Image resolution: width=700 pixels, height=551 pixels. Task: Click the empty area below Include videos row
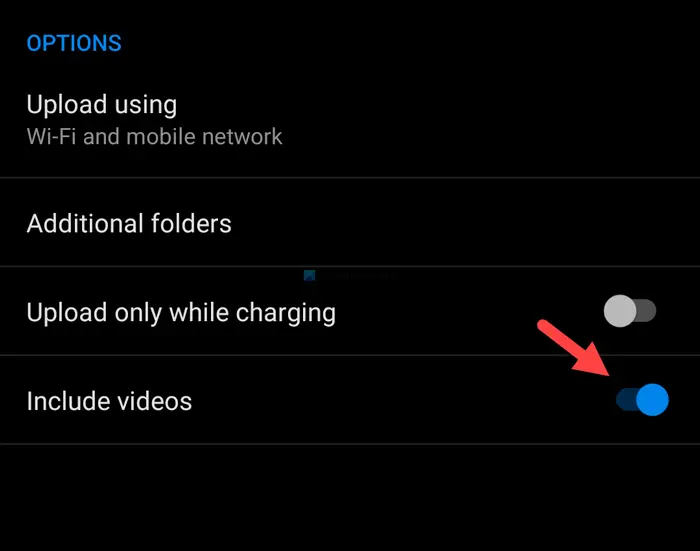[x=350, y=497]
